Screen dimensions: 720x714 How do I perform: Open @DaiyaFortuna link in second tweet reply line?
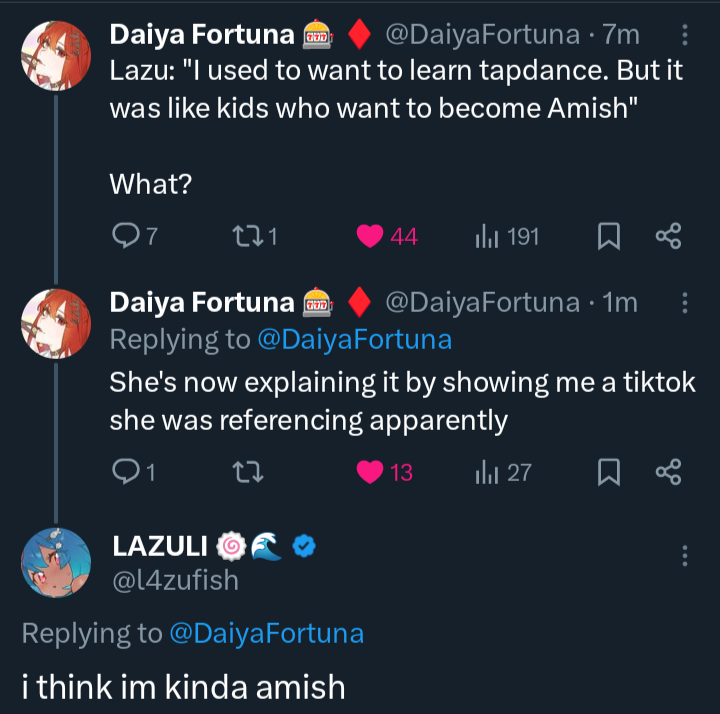pyautogui.click(x=354, y=339)
